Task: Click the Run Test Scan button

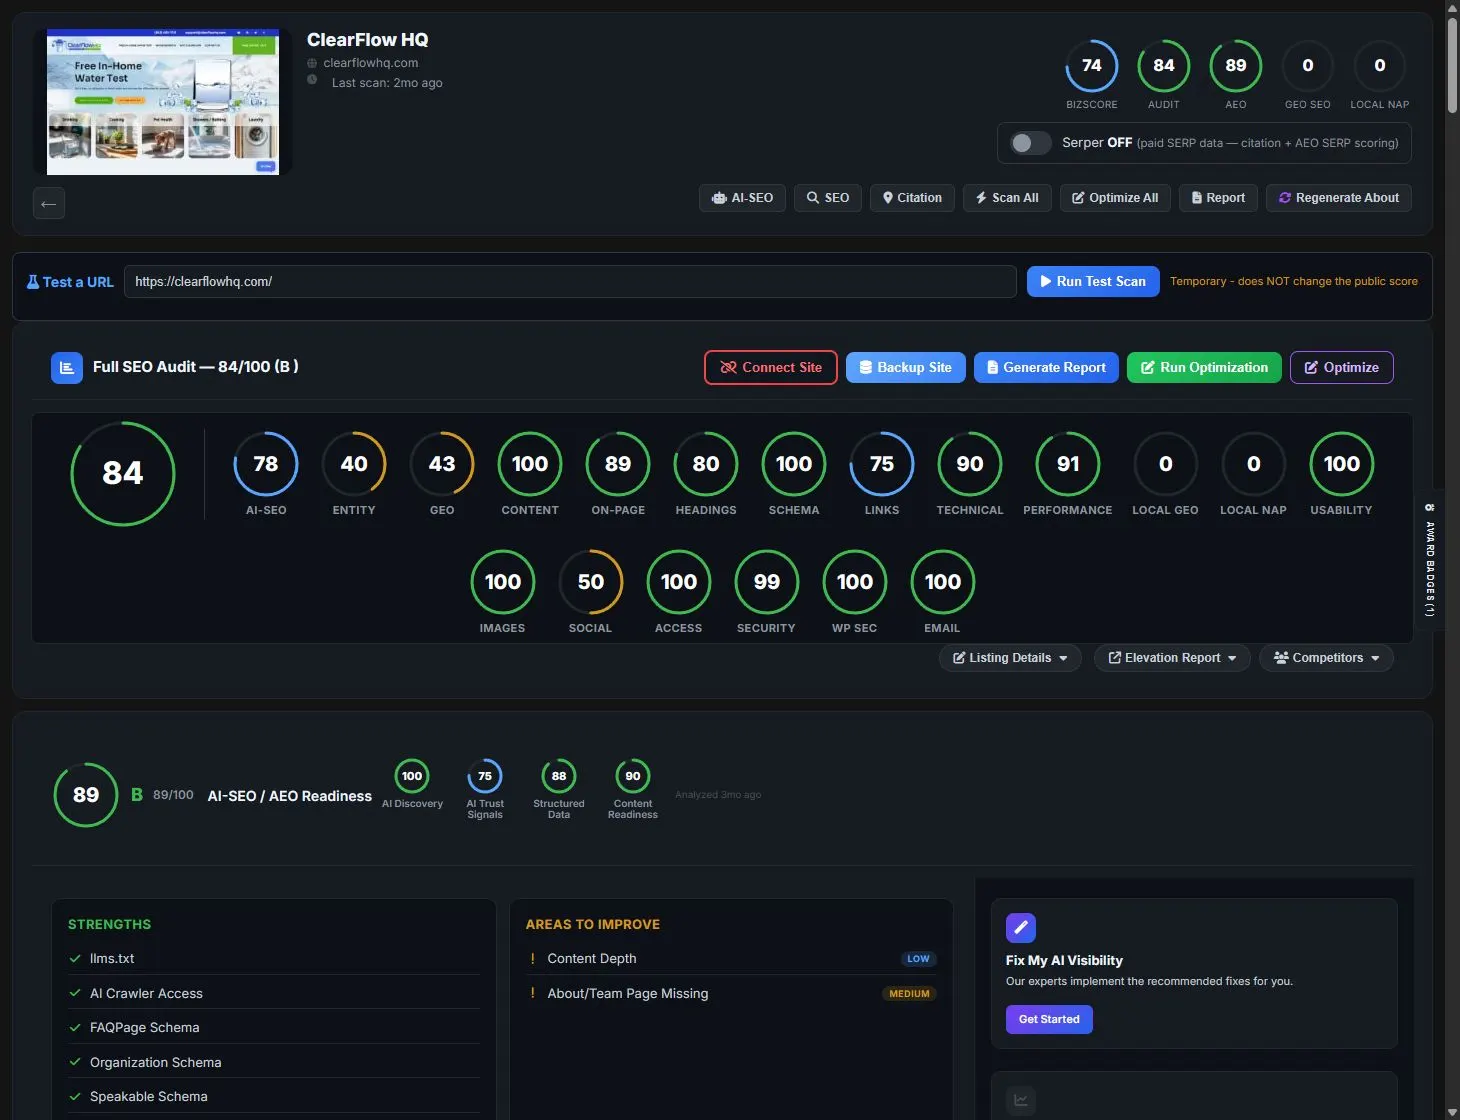Action: point(1093,282)
